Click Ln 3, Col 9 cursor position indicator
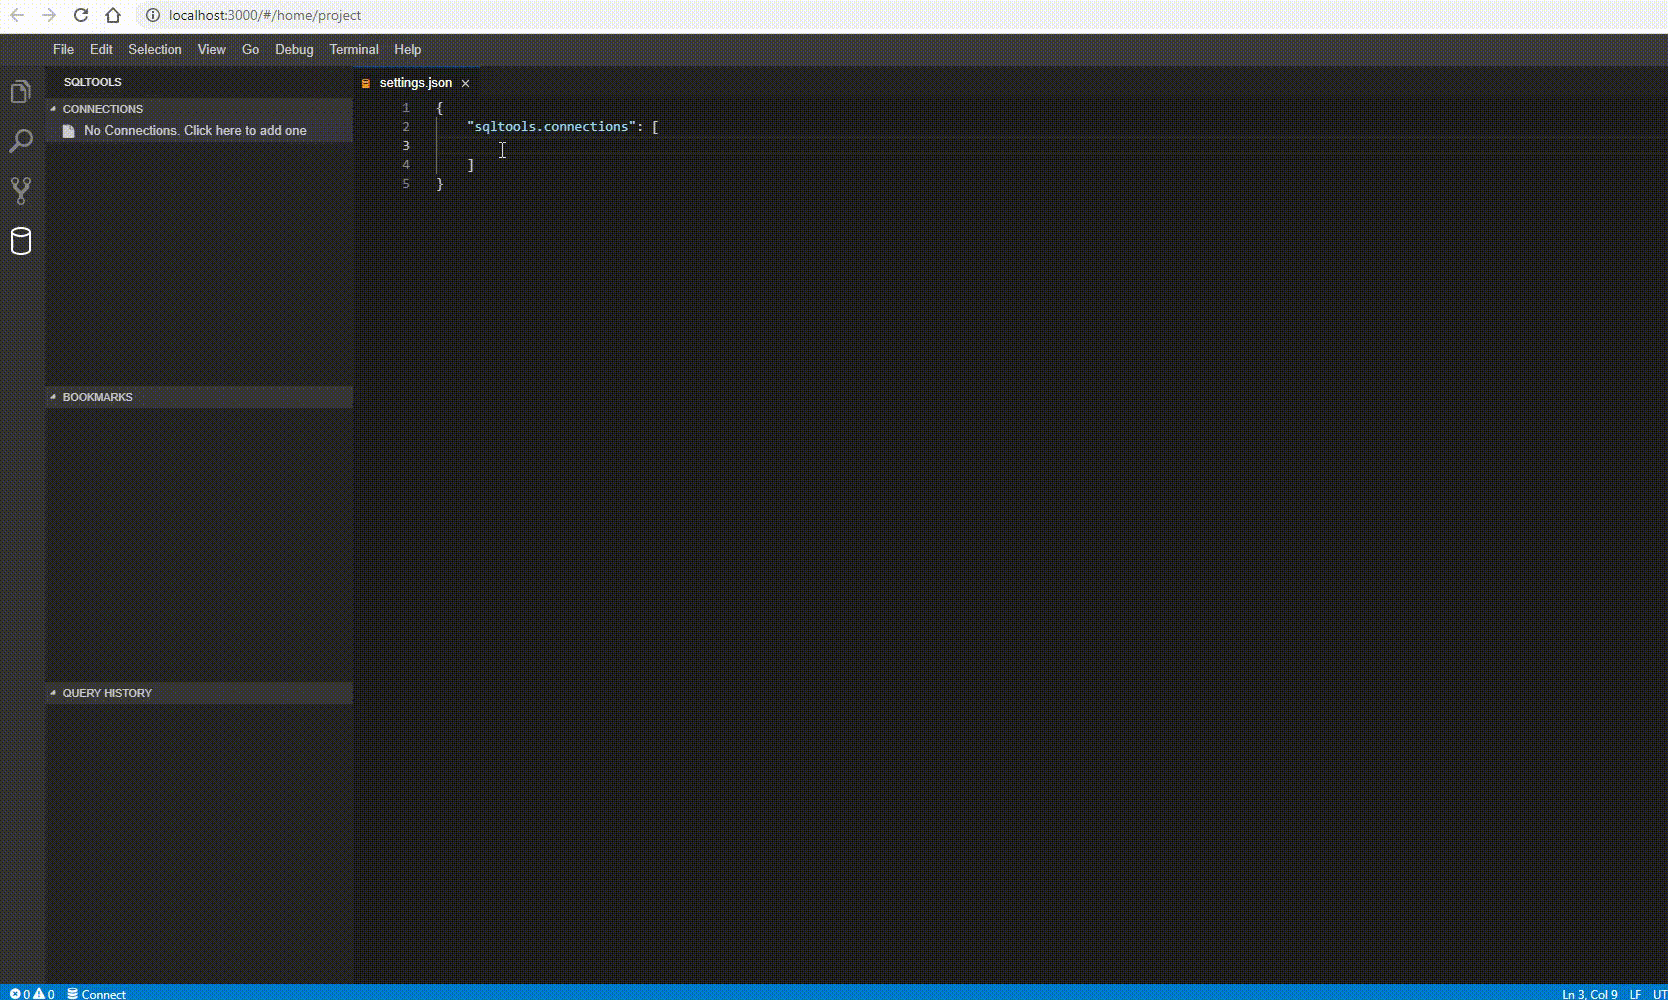The image size is (1668, 1000). pyautogui.click(x=1591, y=994)
